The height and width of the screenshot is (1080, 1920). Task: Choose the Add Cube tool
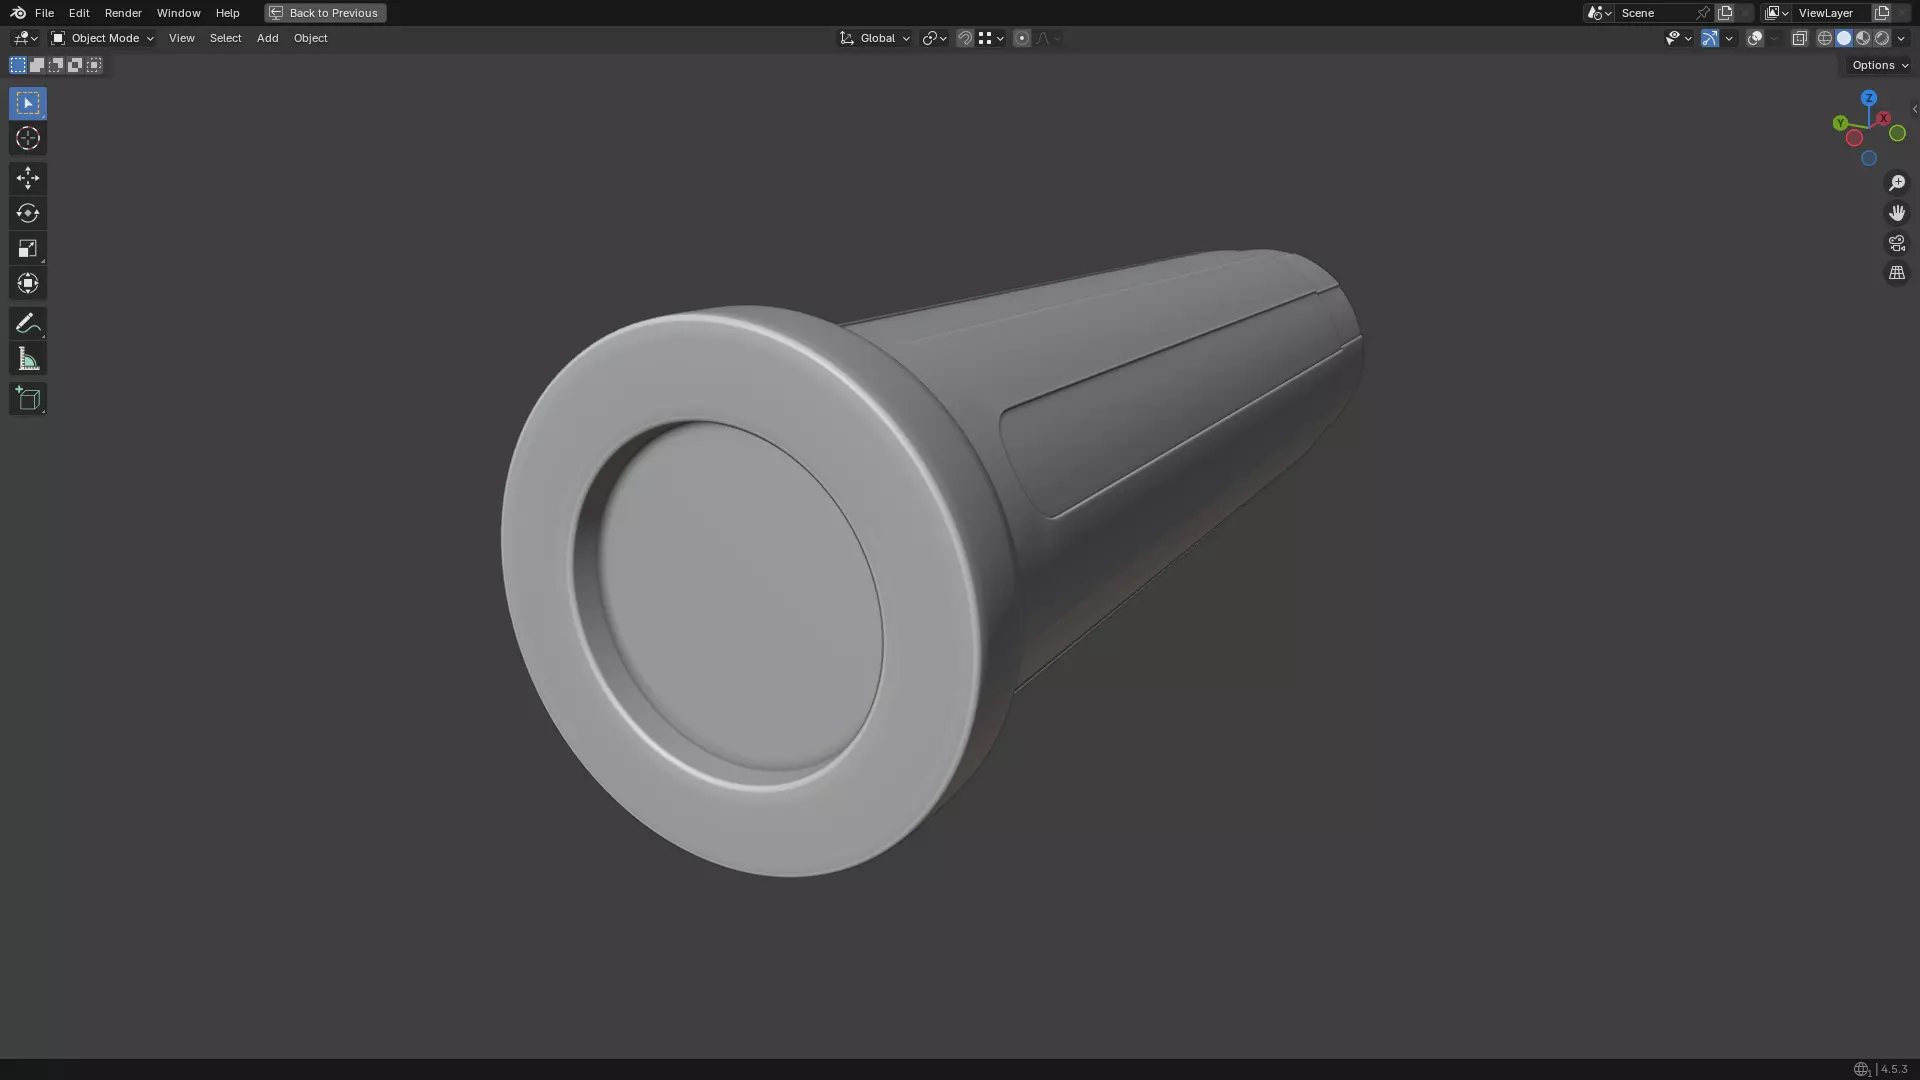(x=28, y=399)
